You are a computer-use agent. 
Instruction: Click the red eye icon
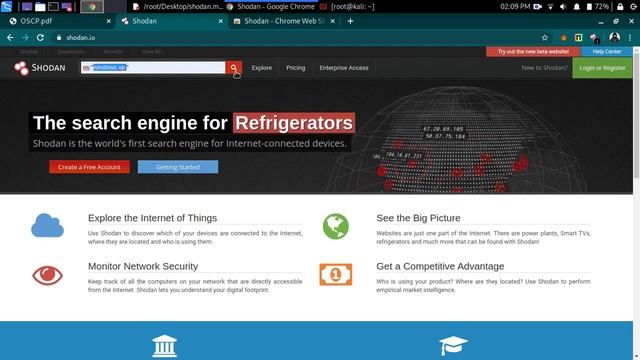(x=47, y=275)
